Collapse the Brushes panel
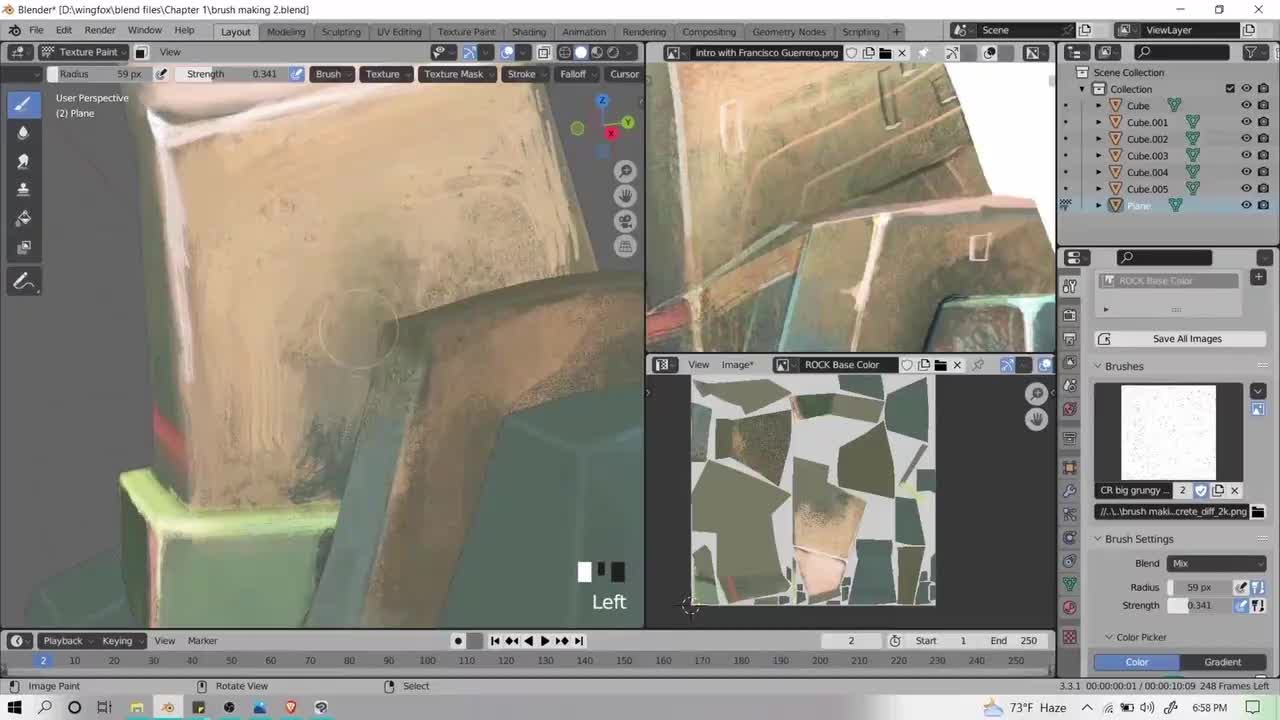 point(1097,366)
